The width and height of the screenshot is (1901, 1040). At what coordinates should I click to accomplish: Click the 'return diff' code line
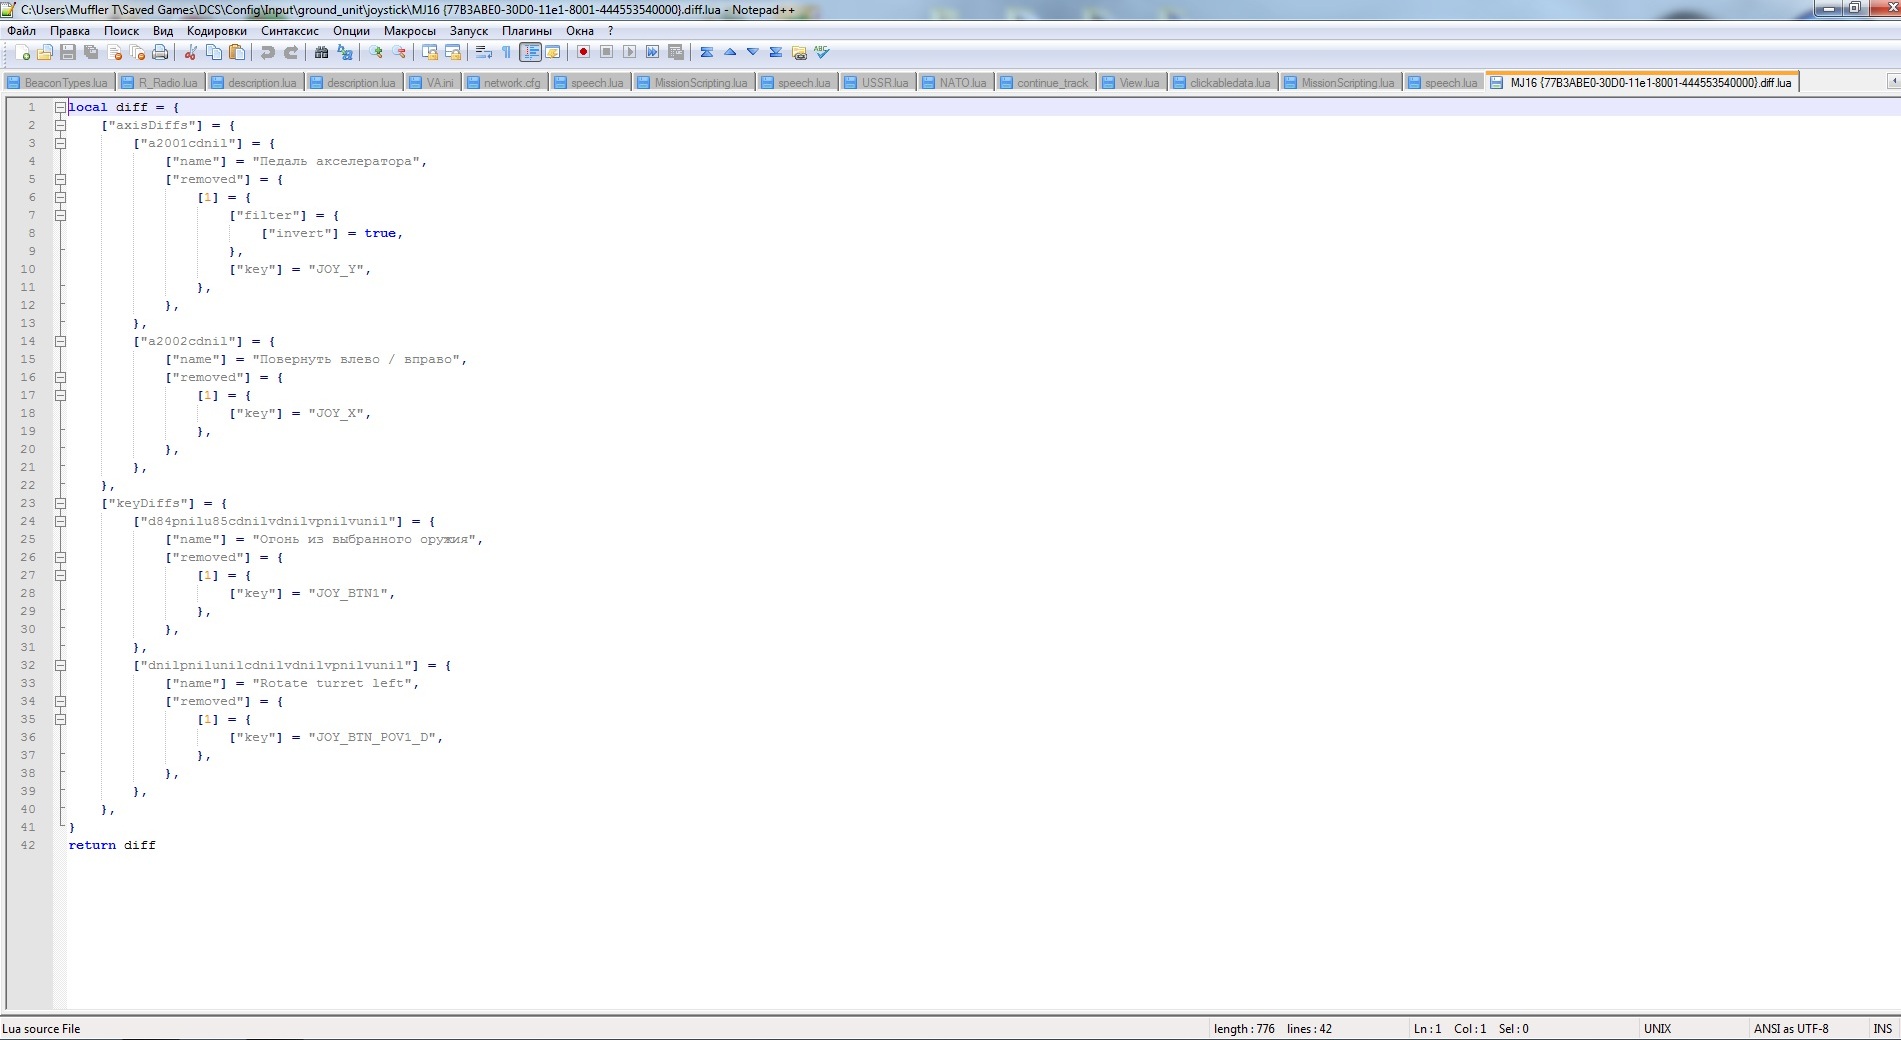[x=112, y=845]
